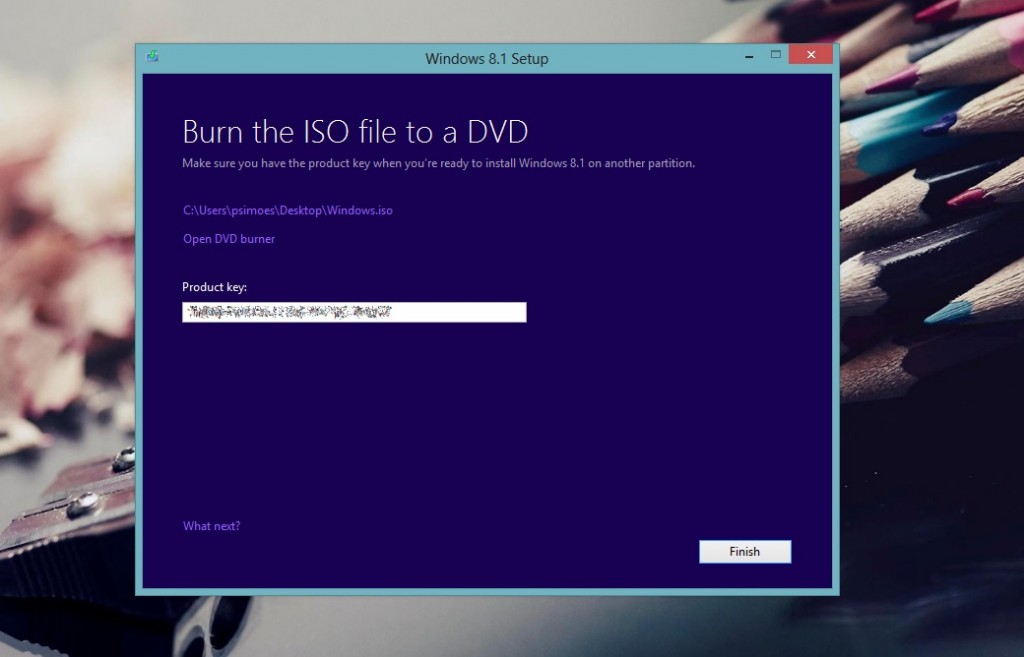This screenshot has height=657, width=1024.
Task: Click inside the Product key field
Action: [x=354, y=311]
